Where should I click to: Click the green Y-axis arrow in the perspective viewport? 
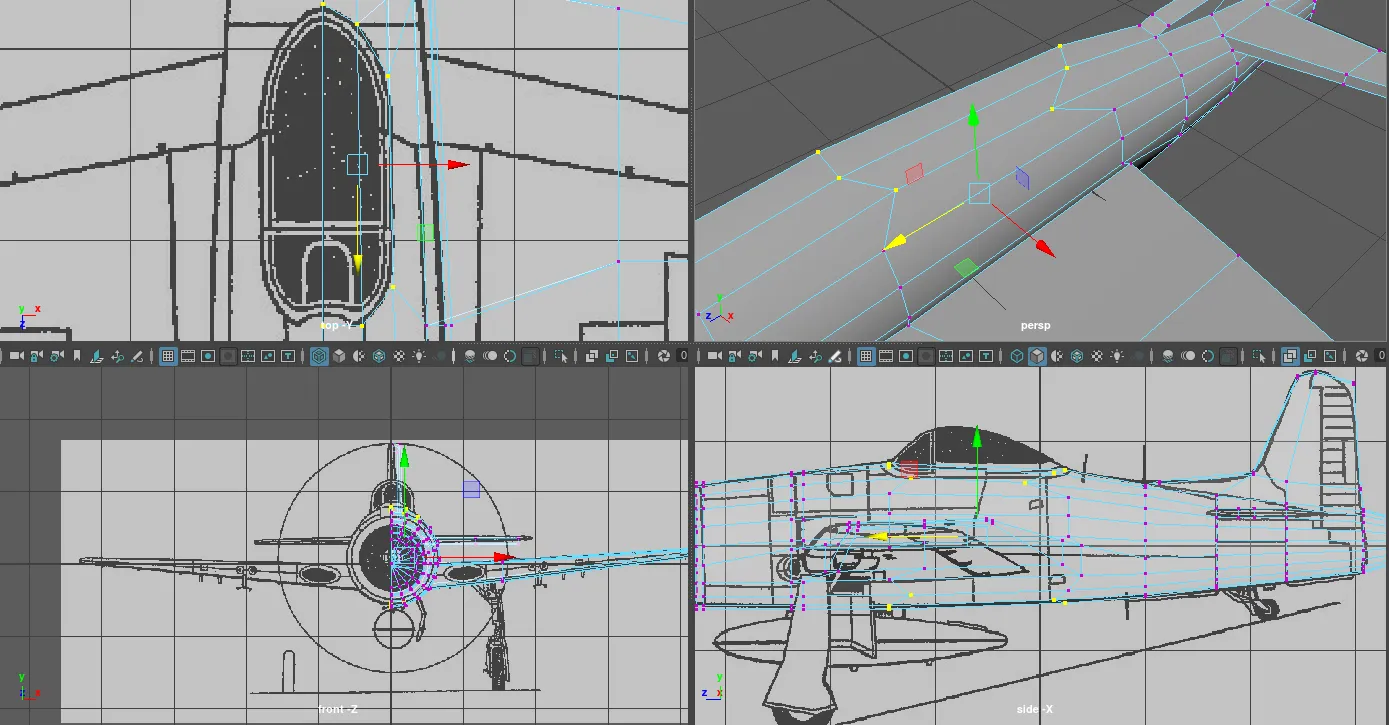[973, 116]
